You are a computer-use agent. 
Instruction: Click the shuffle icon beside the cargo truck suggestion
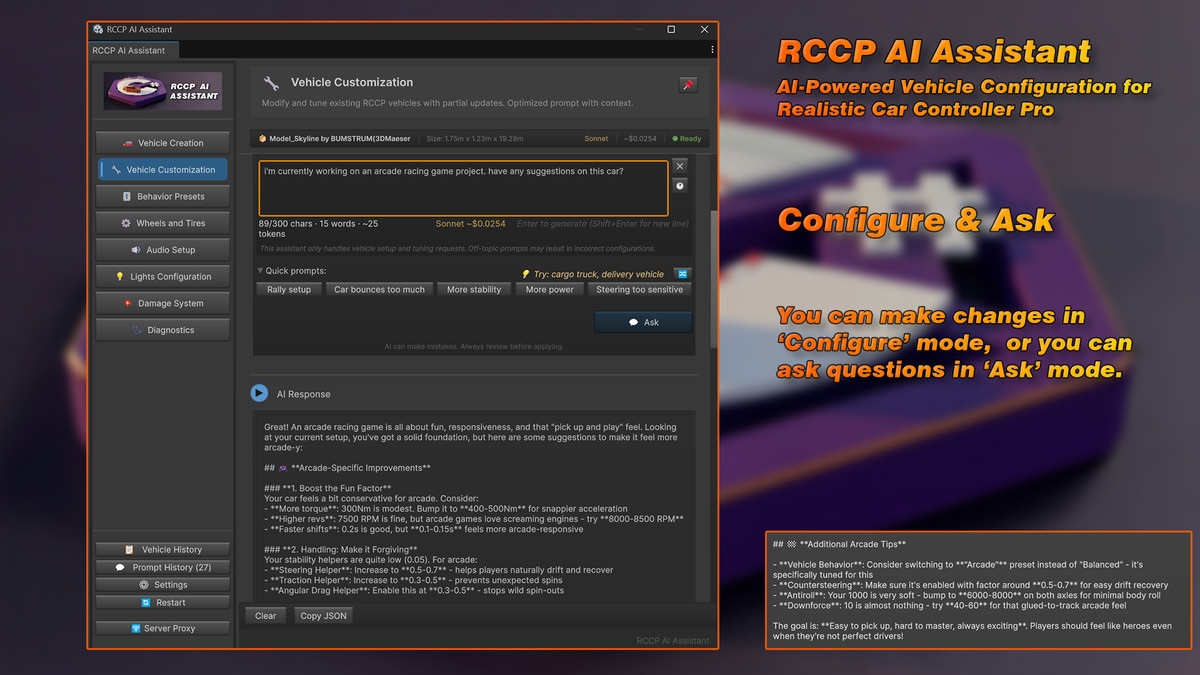[682, 273]
